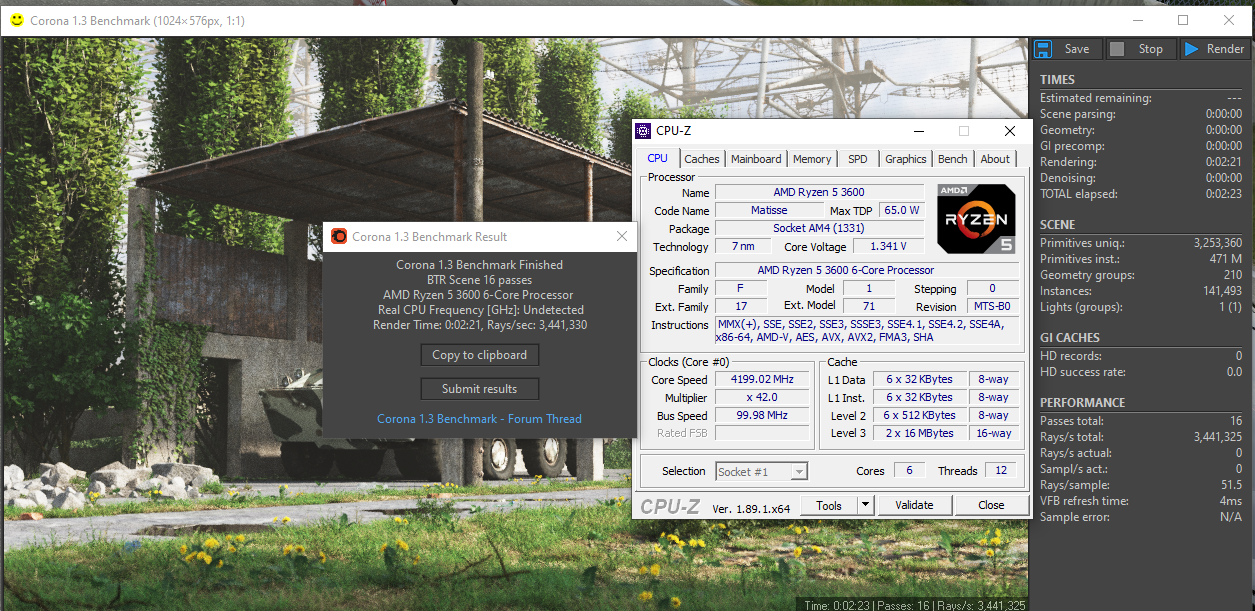Click the empty Rated FSB field
Screen dimensions: 1255x611
(x=763, y=434)
